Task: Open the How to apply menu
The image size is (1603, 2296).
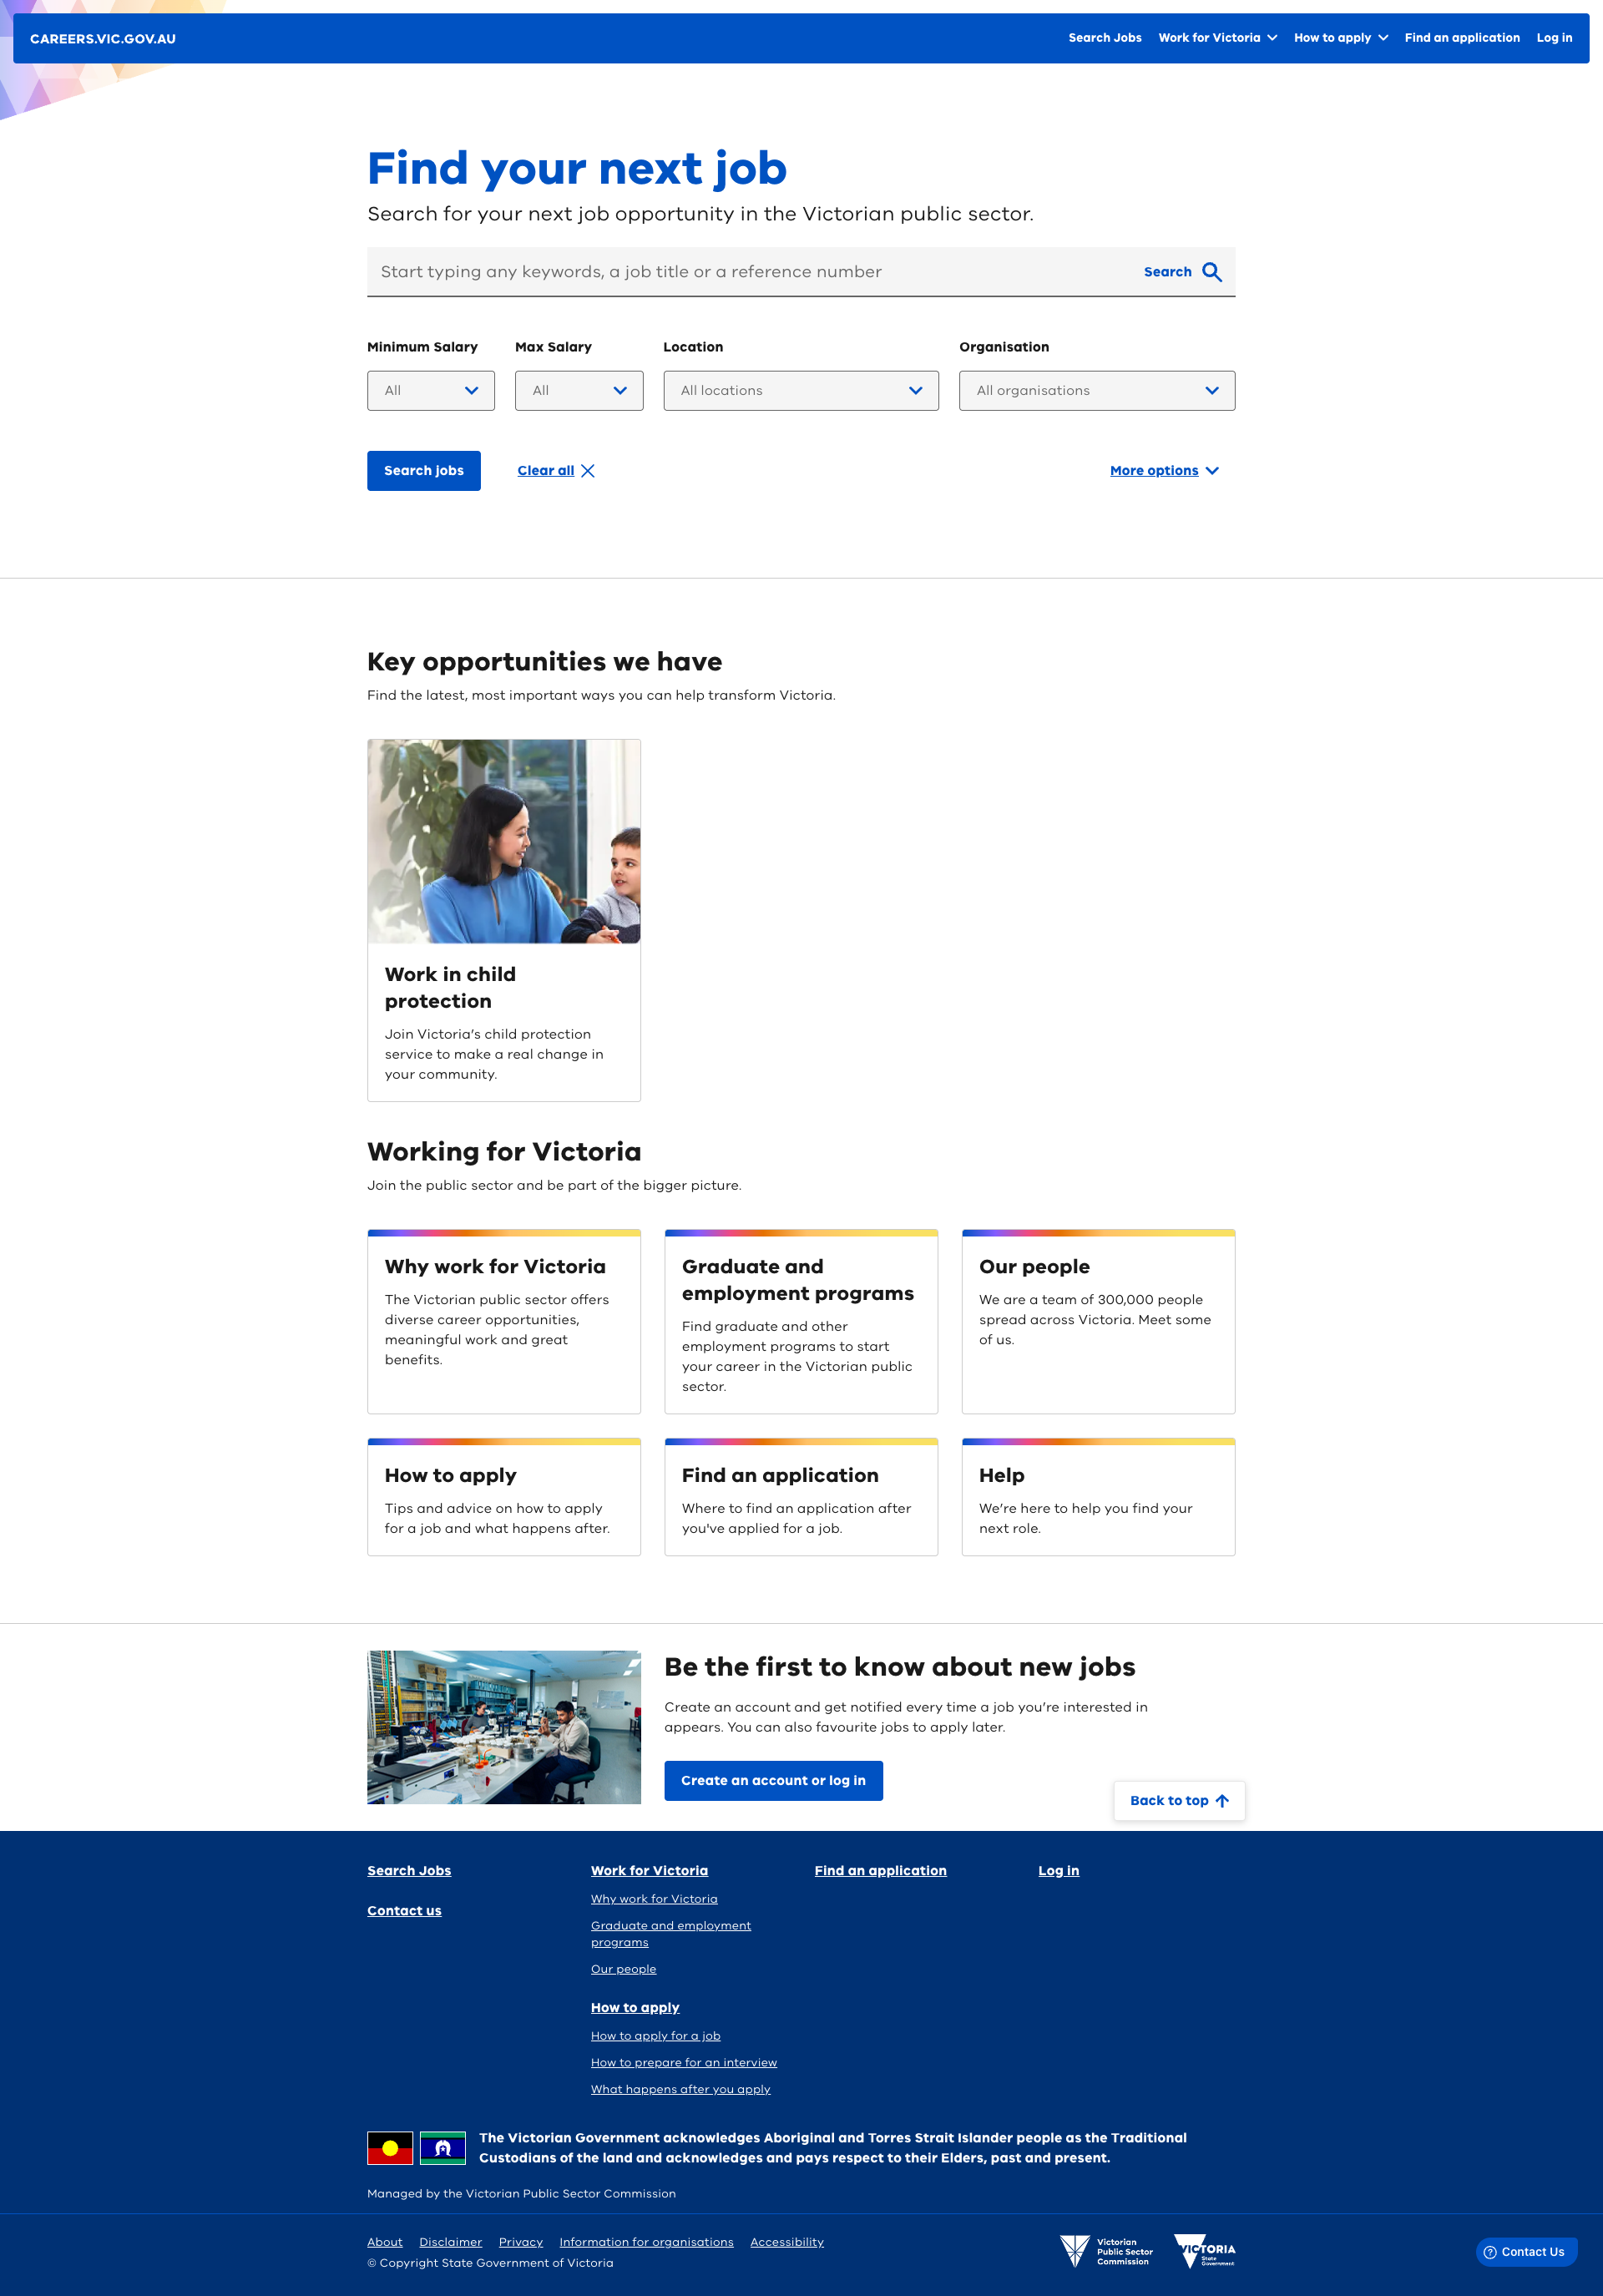Action: 1340,38
